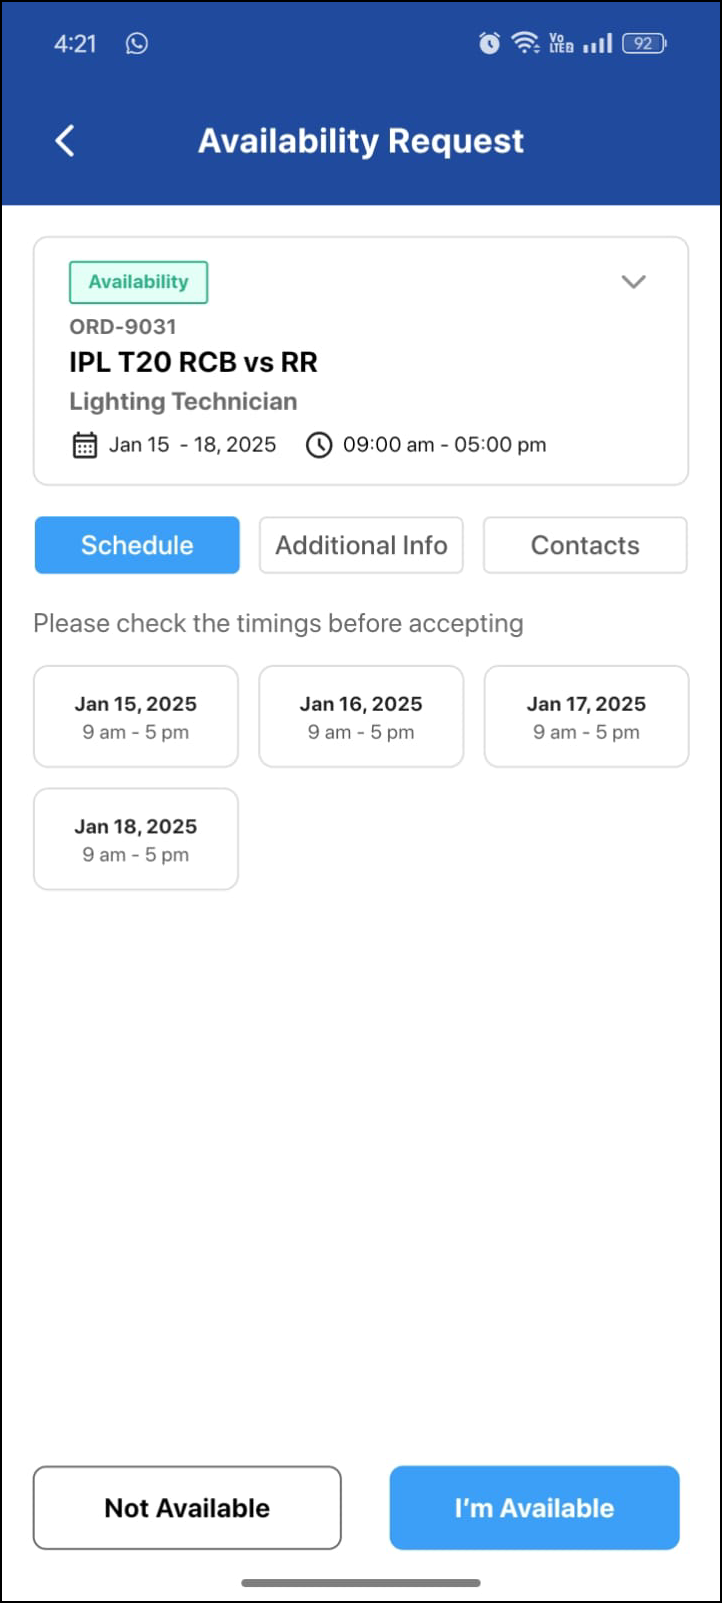Tap the alarm clock status icon
722x1603 pixels.
pos(489,43)
